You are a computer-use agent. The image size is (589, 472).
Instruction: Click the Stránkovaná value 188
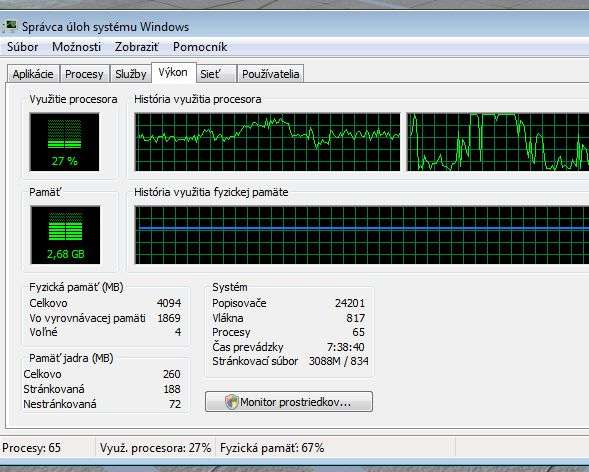(172, 389)
